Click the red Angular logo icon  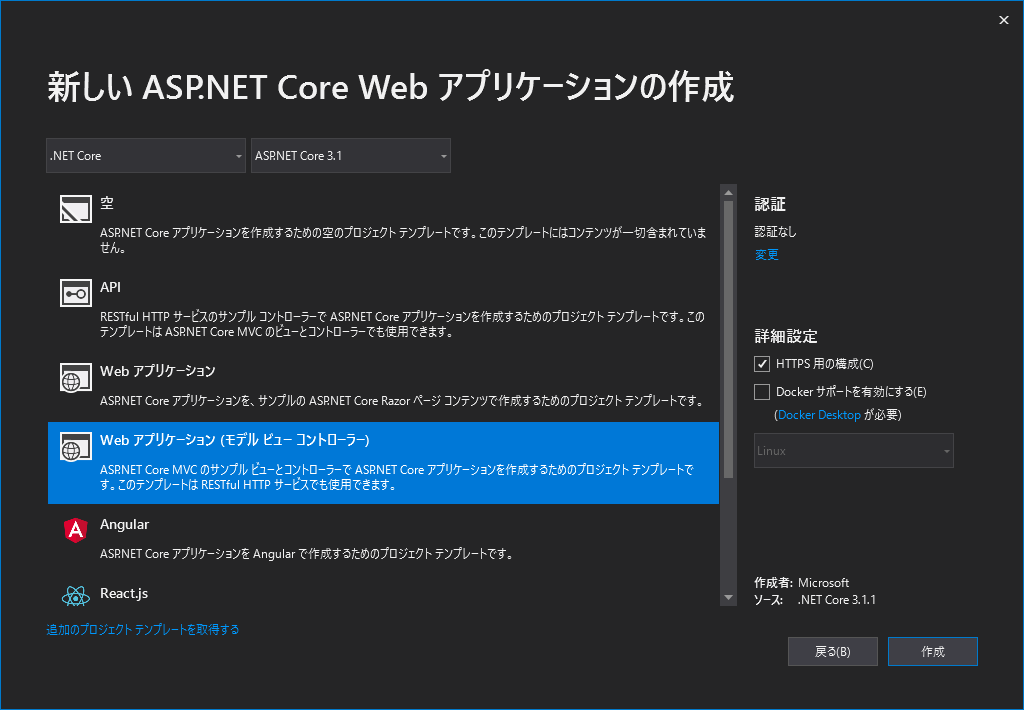coord(76,530)
